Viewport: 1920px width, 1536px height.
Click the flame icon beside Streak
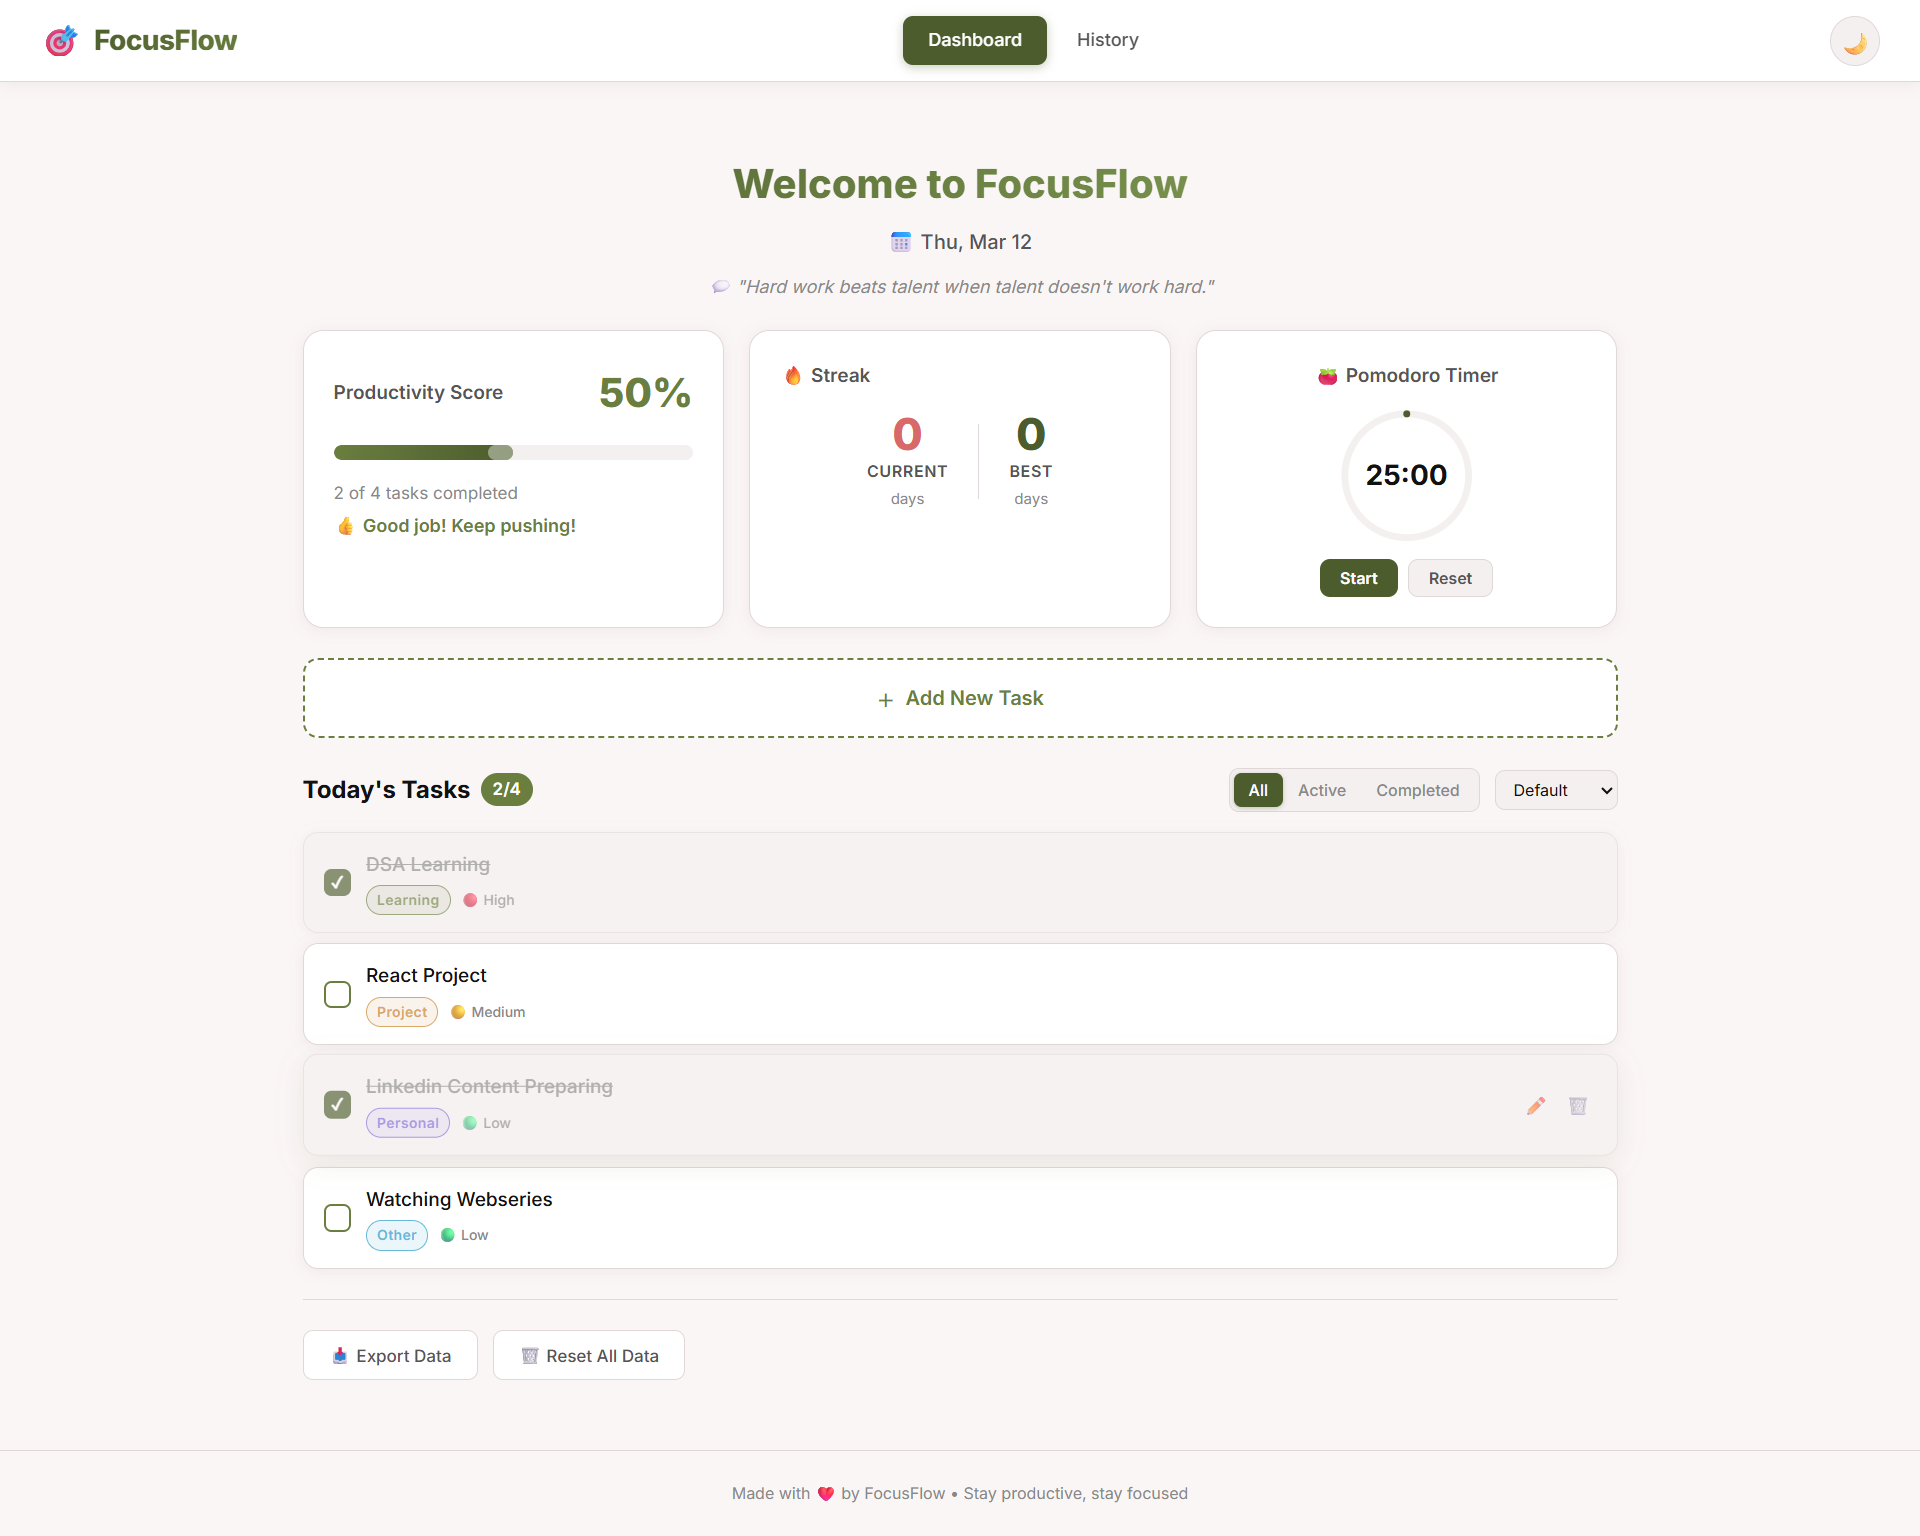coord(792,375)
